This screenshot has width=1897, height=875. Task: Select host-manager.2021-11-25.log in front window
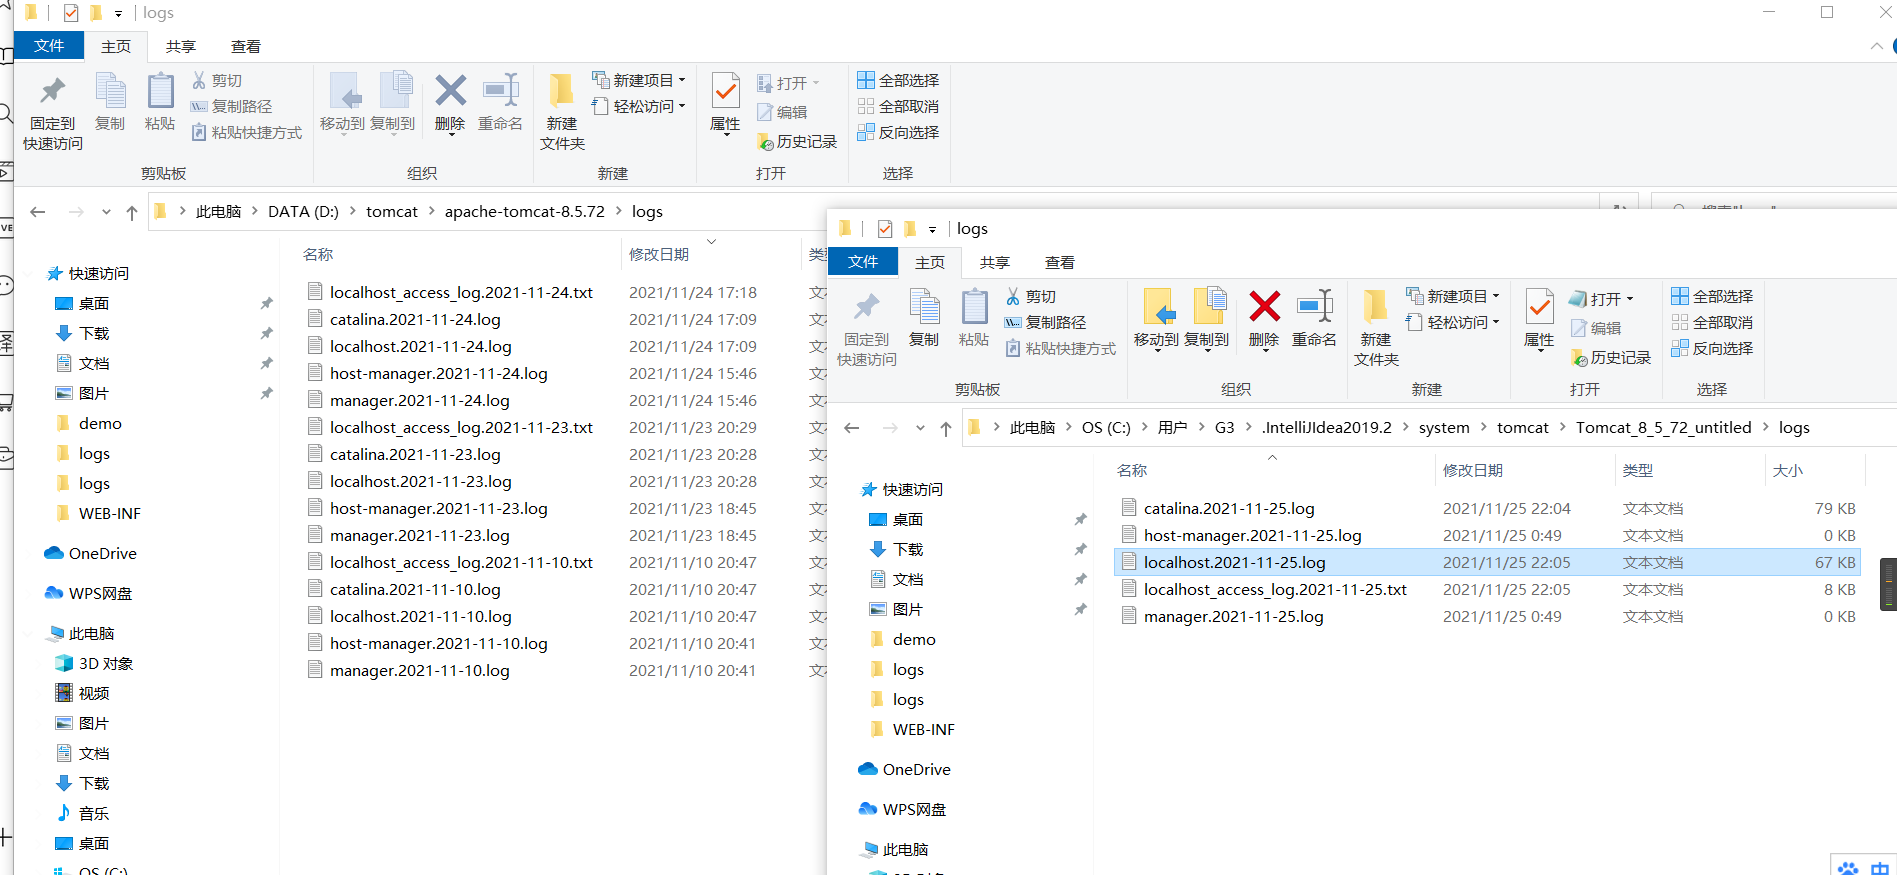pyautogui.click(x=1252, y=535)
